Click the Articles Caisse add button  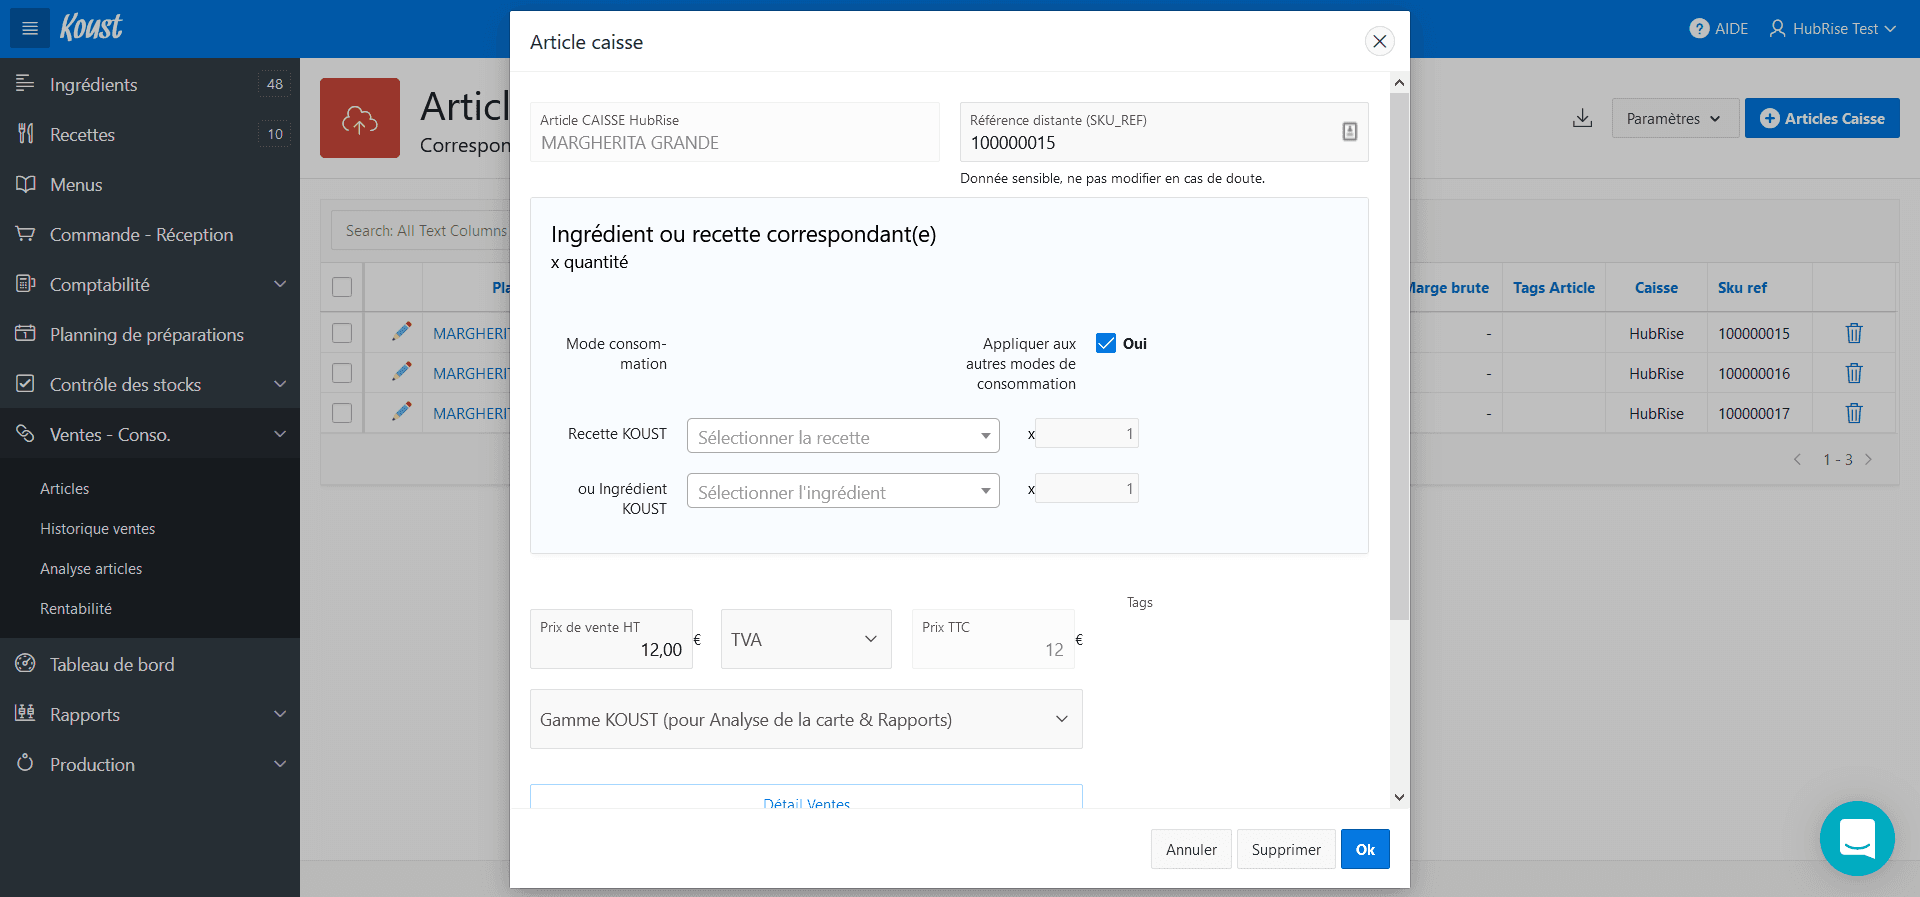pyautogui.click(x=1822, y=118)
